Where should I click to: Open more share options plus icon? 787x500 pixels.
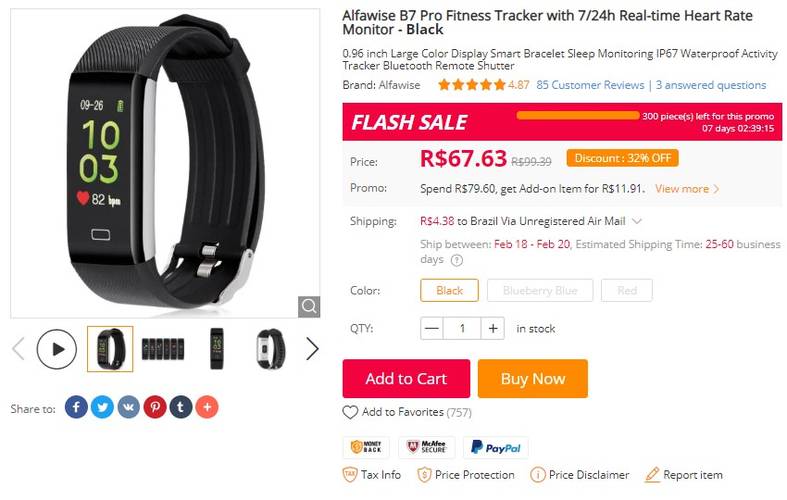pos(207,407)
